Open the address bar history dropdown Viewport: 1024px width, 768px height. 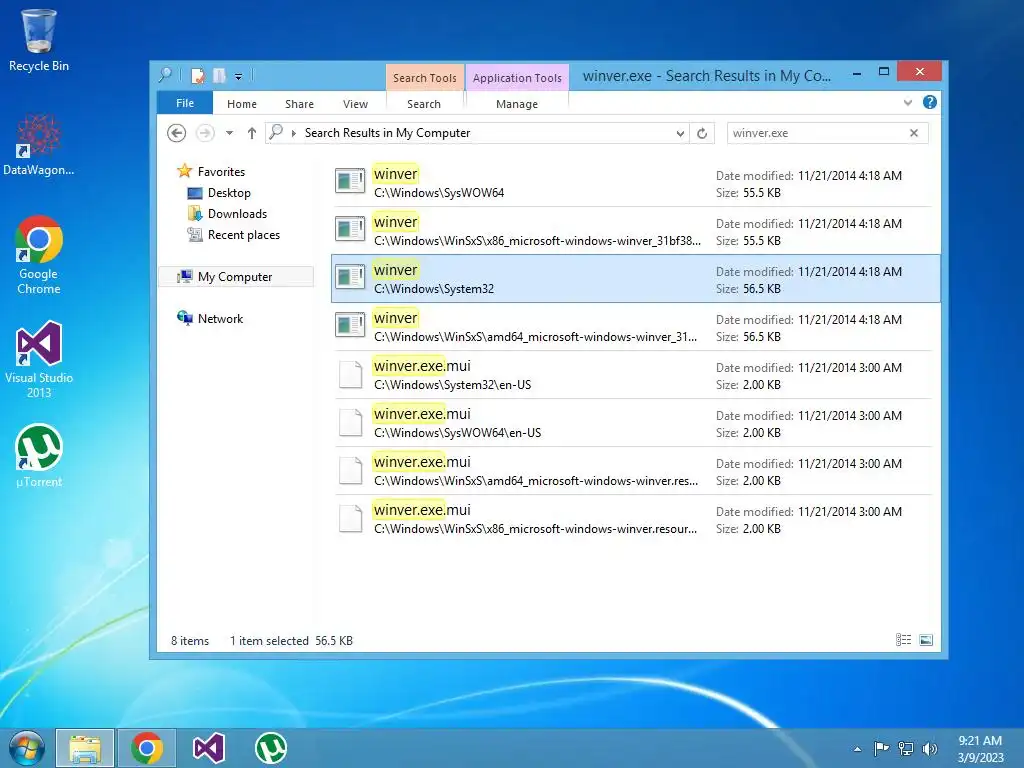point(680,133)
